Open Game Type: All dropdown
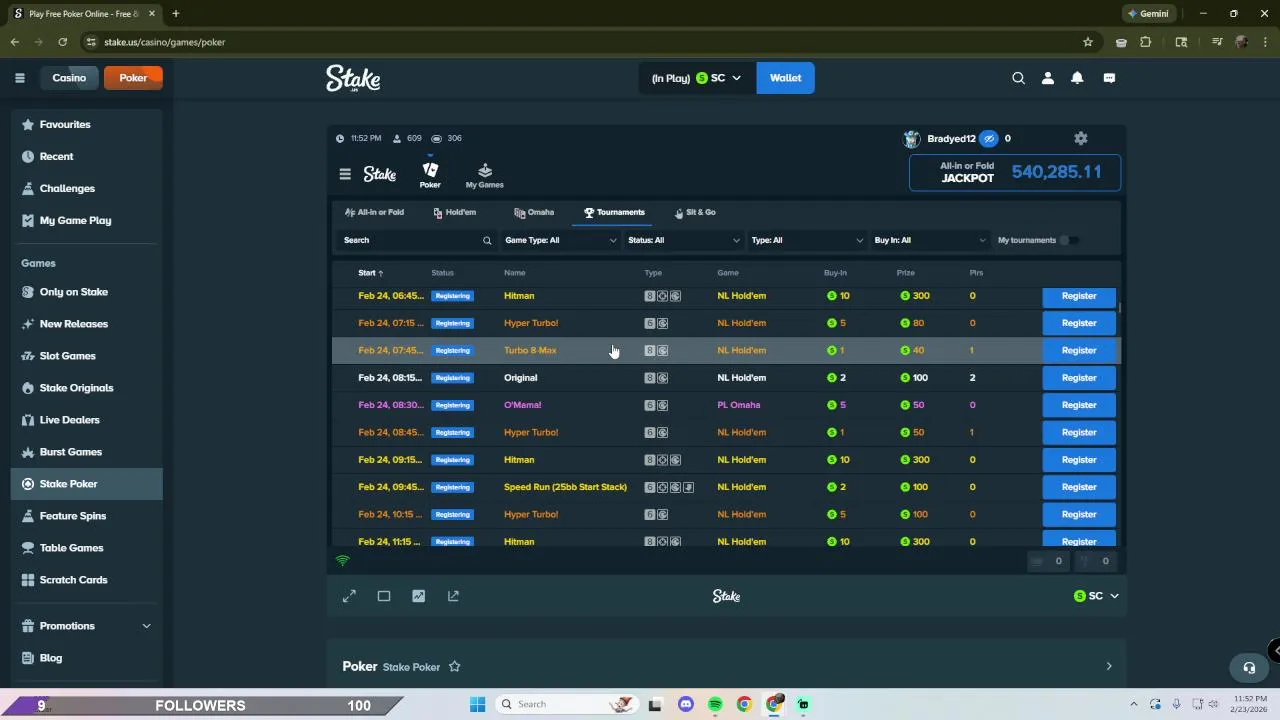This screenshot has width=1280, height=720. click(561, 240)
